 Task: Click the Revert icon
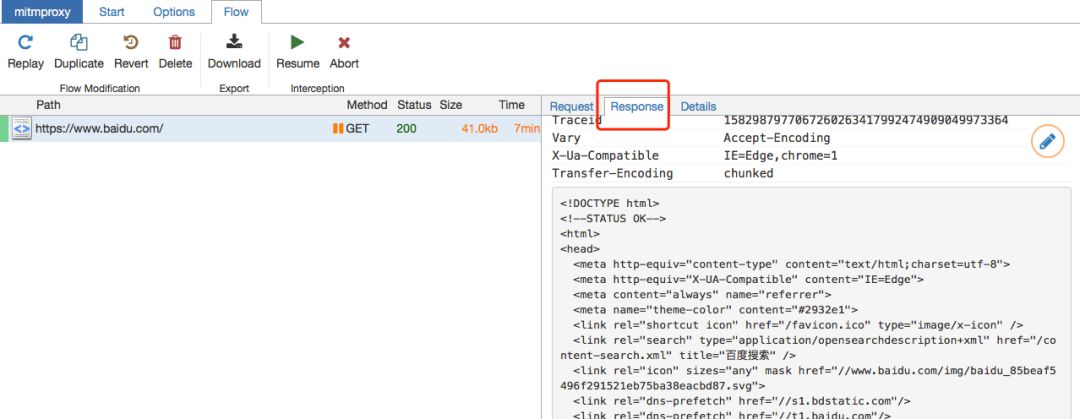pos(131,43)
